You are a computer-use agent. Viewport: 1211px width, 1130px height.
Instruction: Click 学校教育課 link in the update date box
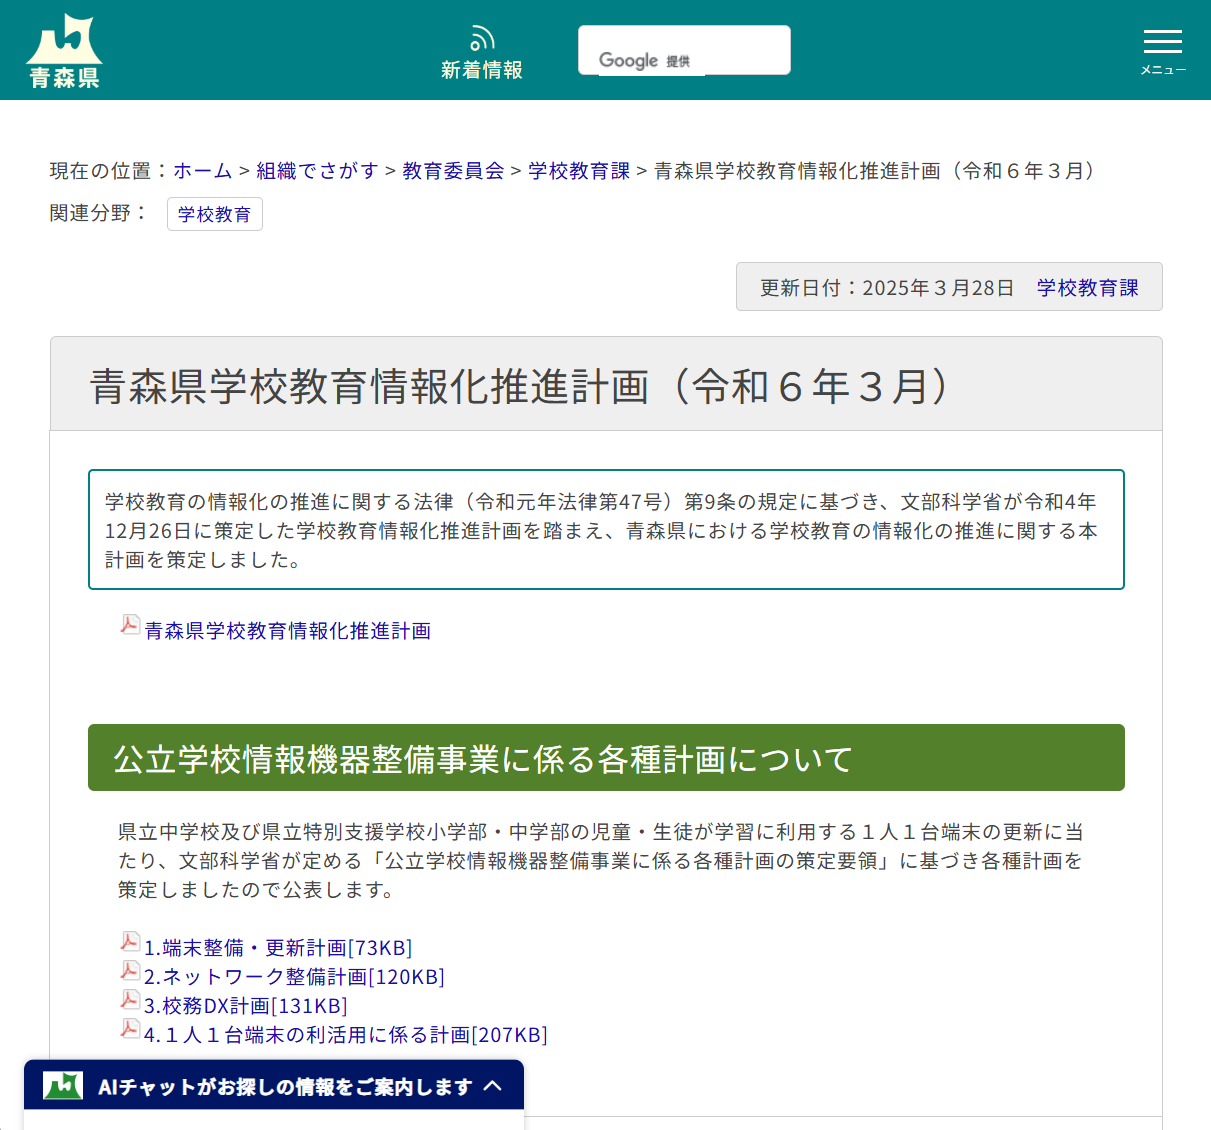(x=1087, y=286)
